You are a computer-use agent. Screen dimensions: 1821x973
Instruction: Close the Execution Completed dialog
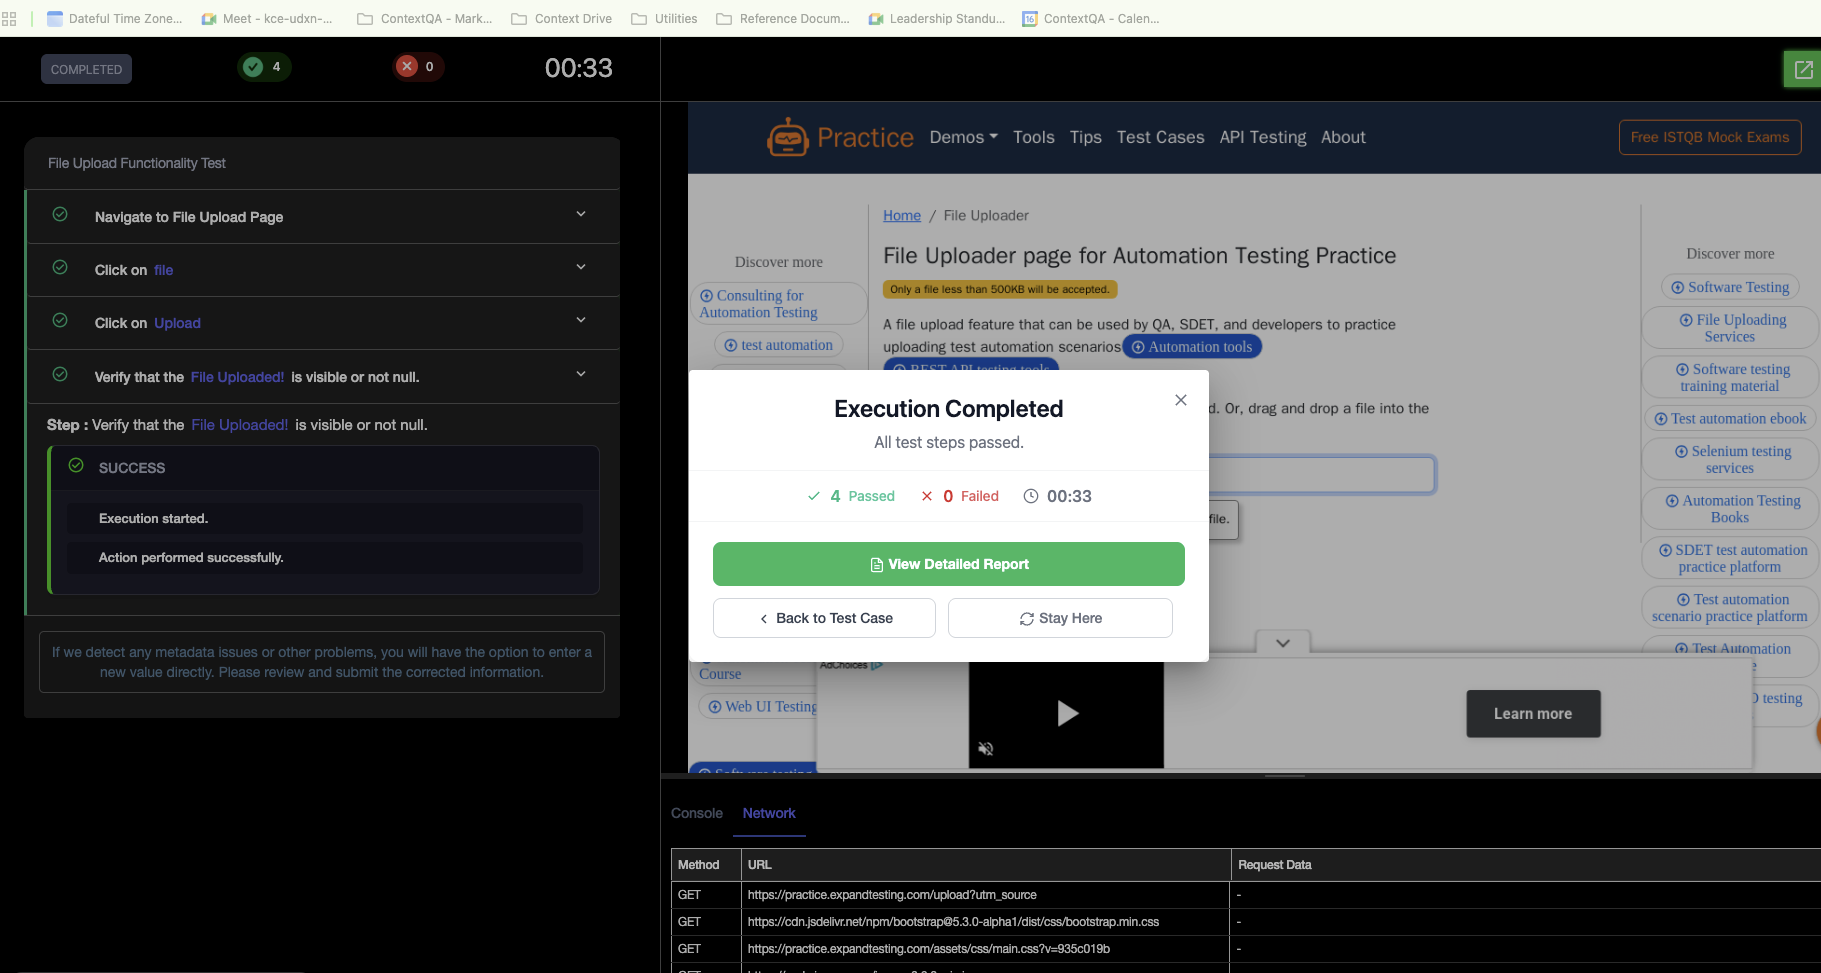click(x=1180, y=400)
